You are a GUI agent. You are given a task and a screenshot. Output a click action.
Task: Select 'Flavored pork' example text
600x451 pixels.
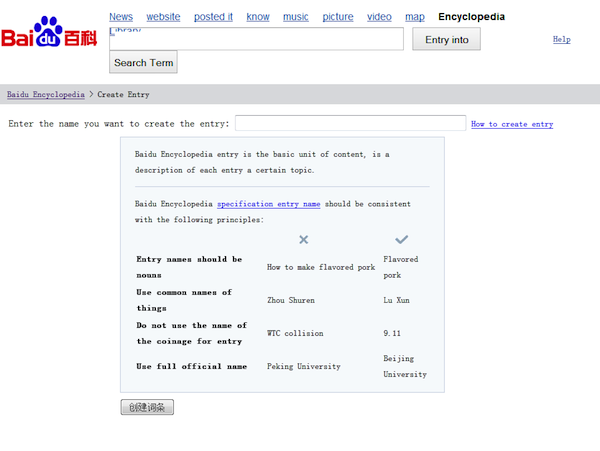pos(401,267)
